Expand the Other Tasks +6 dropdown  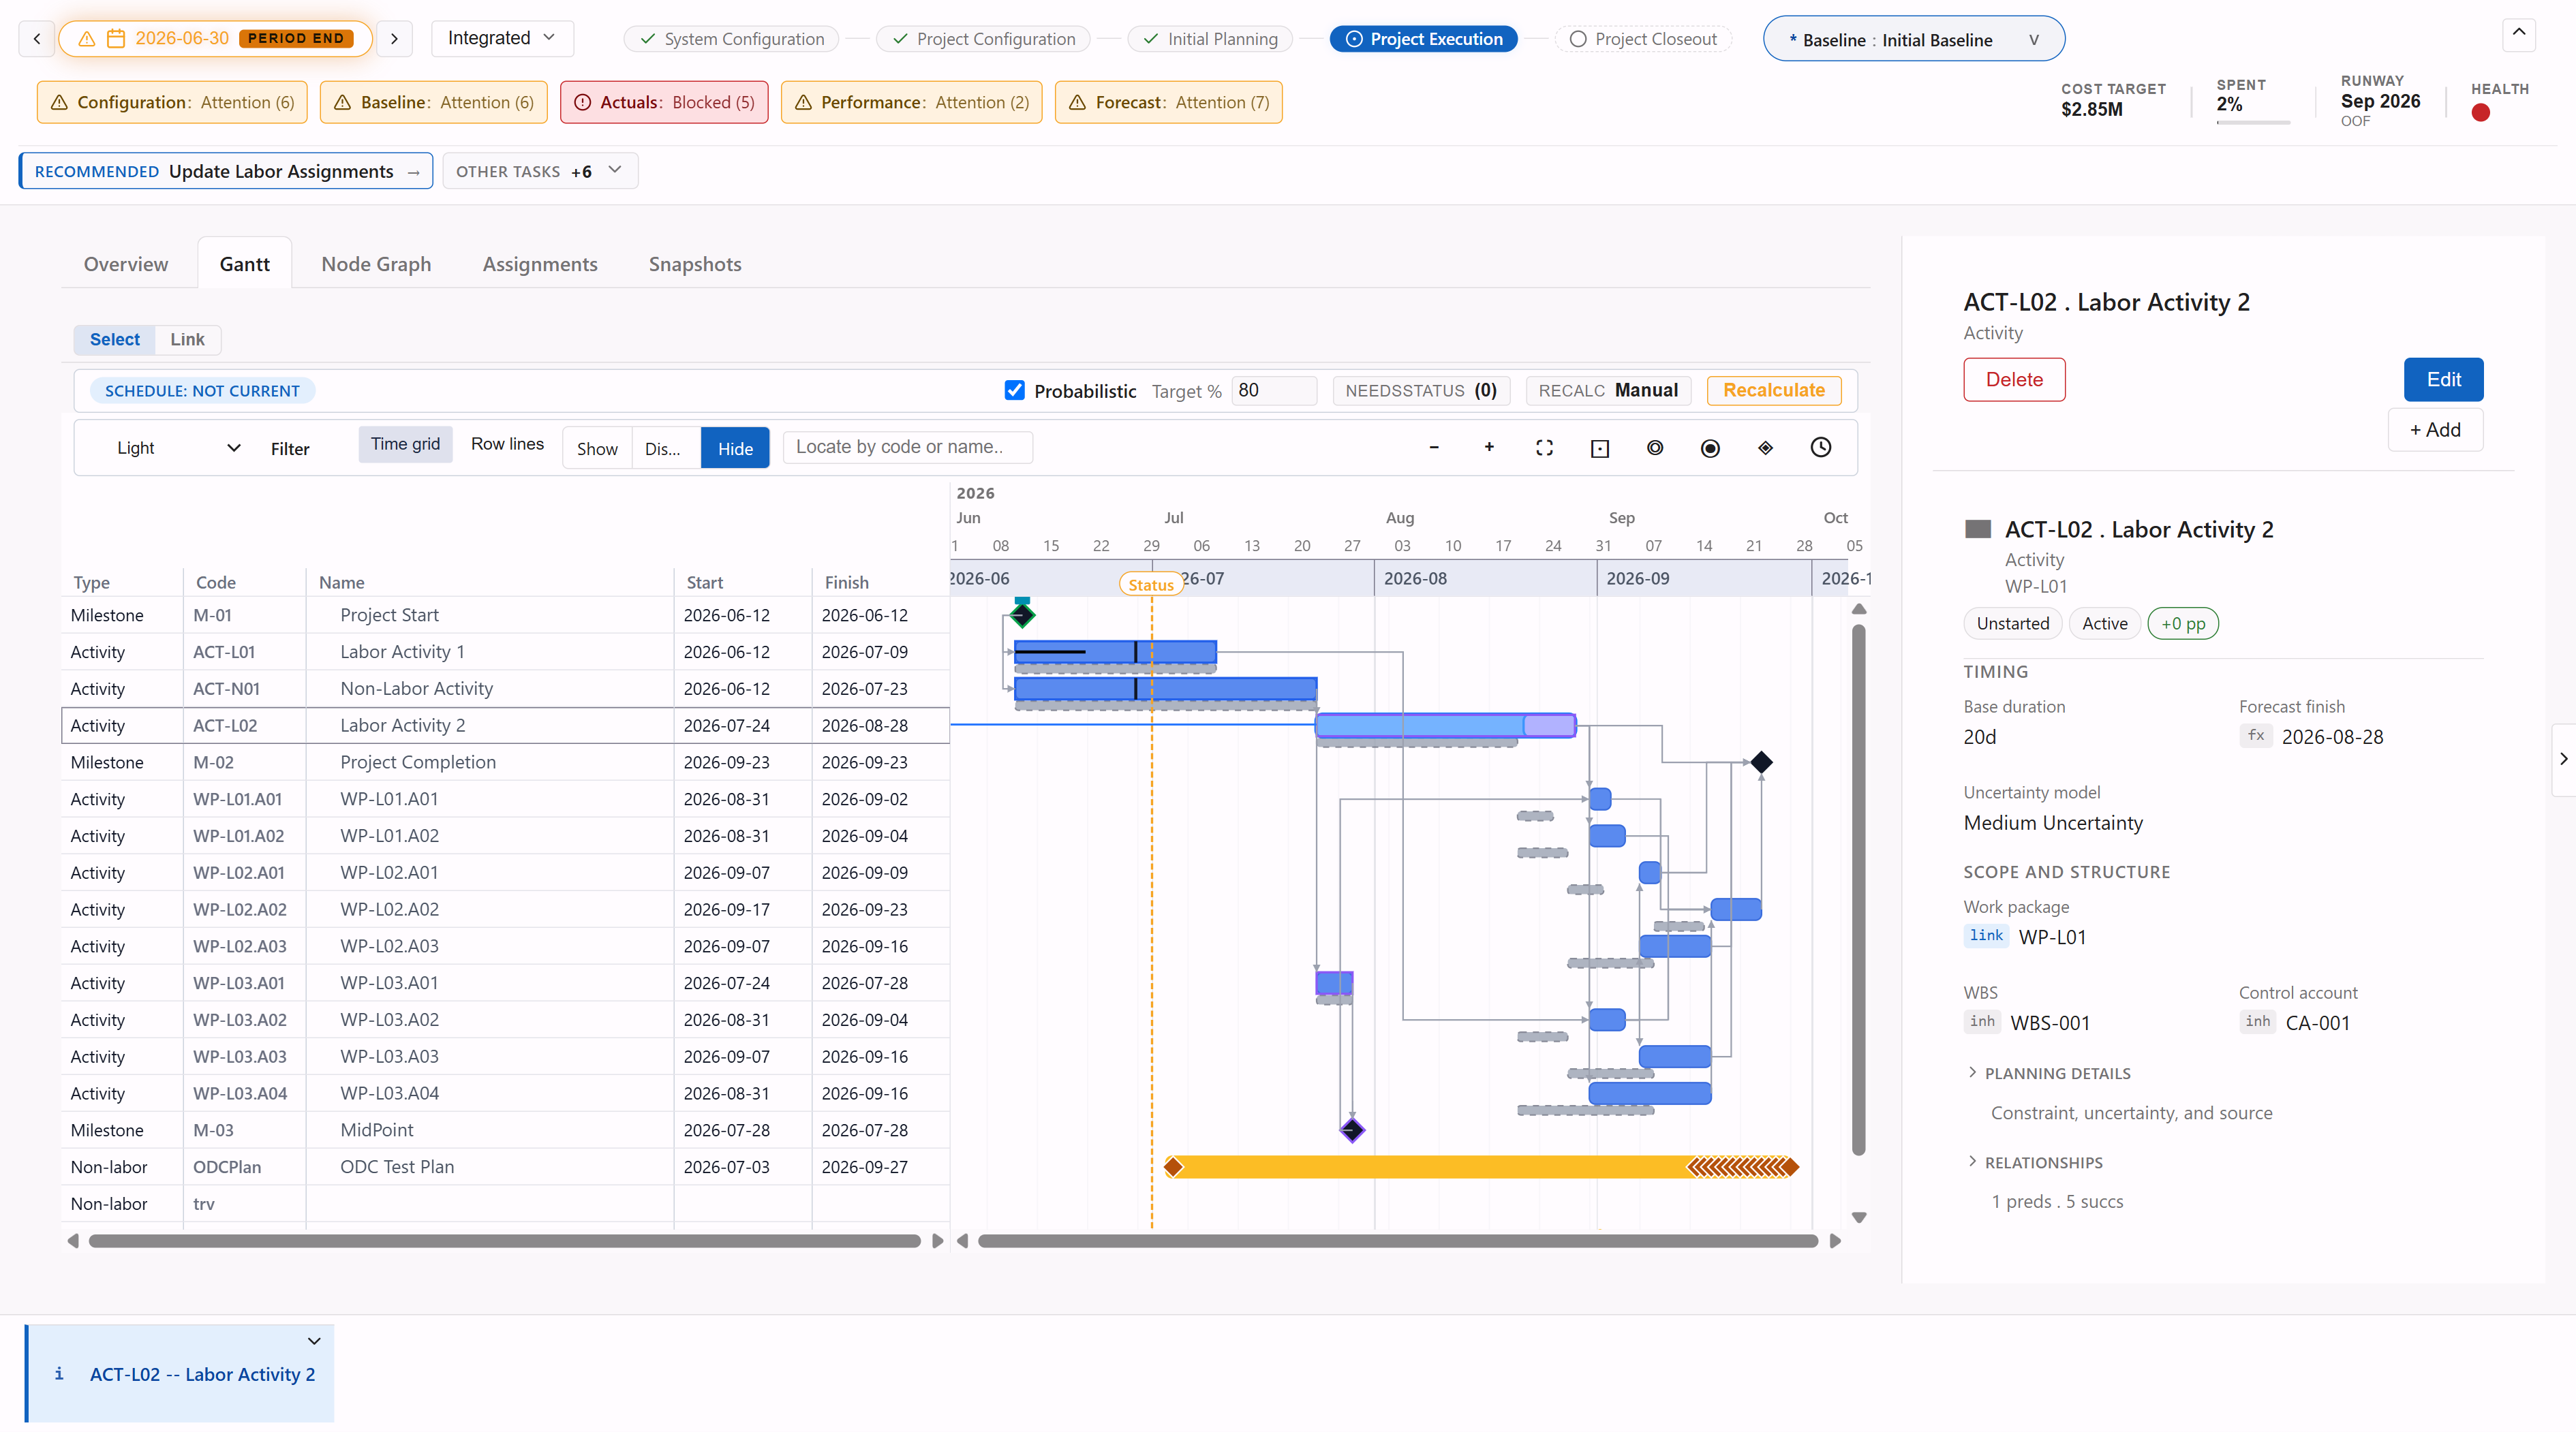pyautogui.click(x=540, y=171)
